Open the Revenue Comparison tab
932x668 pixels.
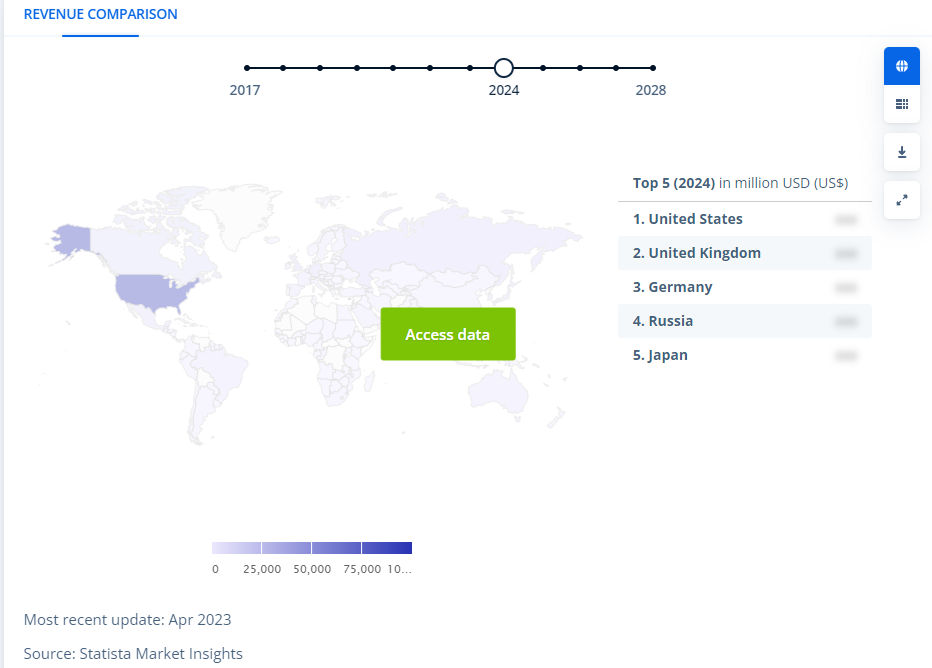[100, 15]
